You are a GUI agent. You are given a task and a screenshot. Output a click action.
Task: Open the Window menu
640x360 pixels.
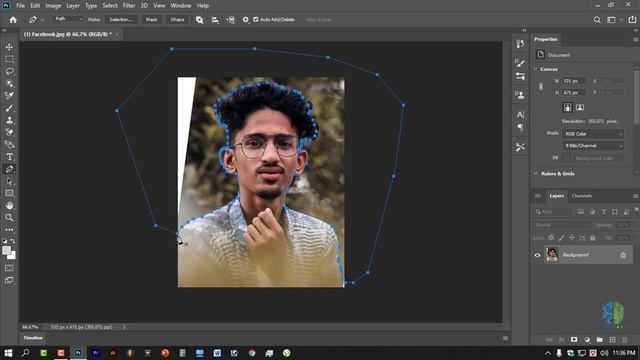(x=181, y=6)
